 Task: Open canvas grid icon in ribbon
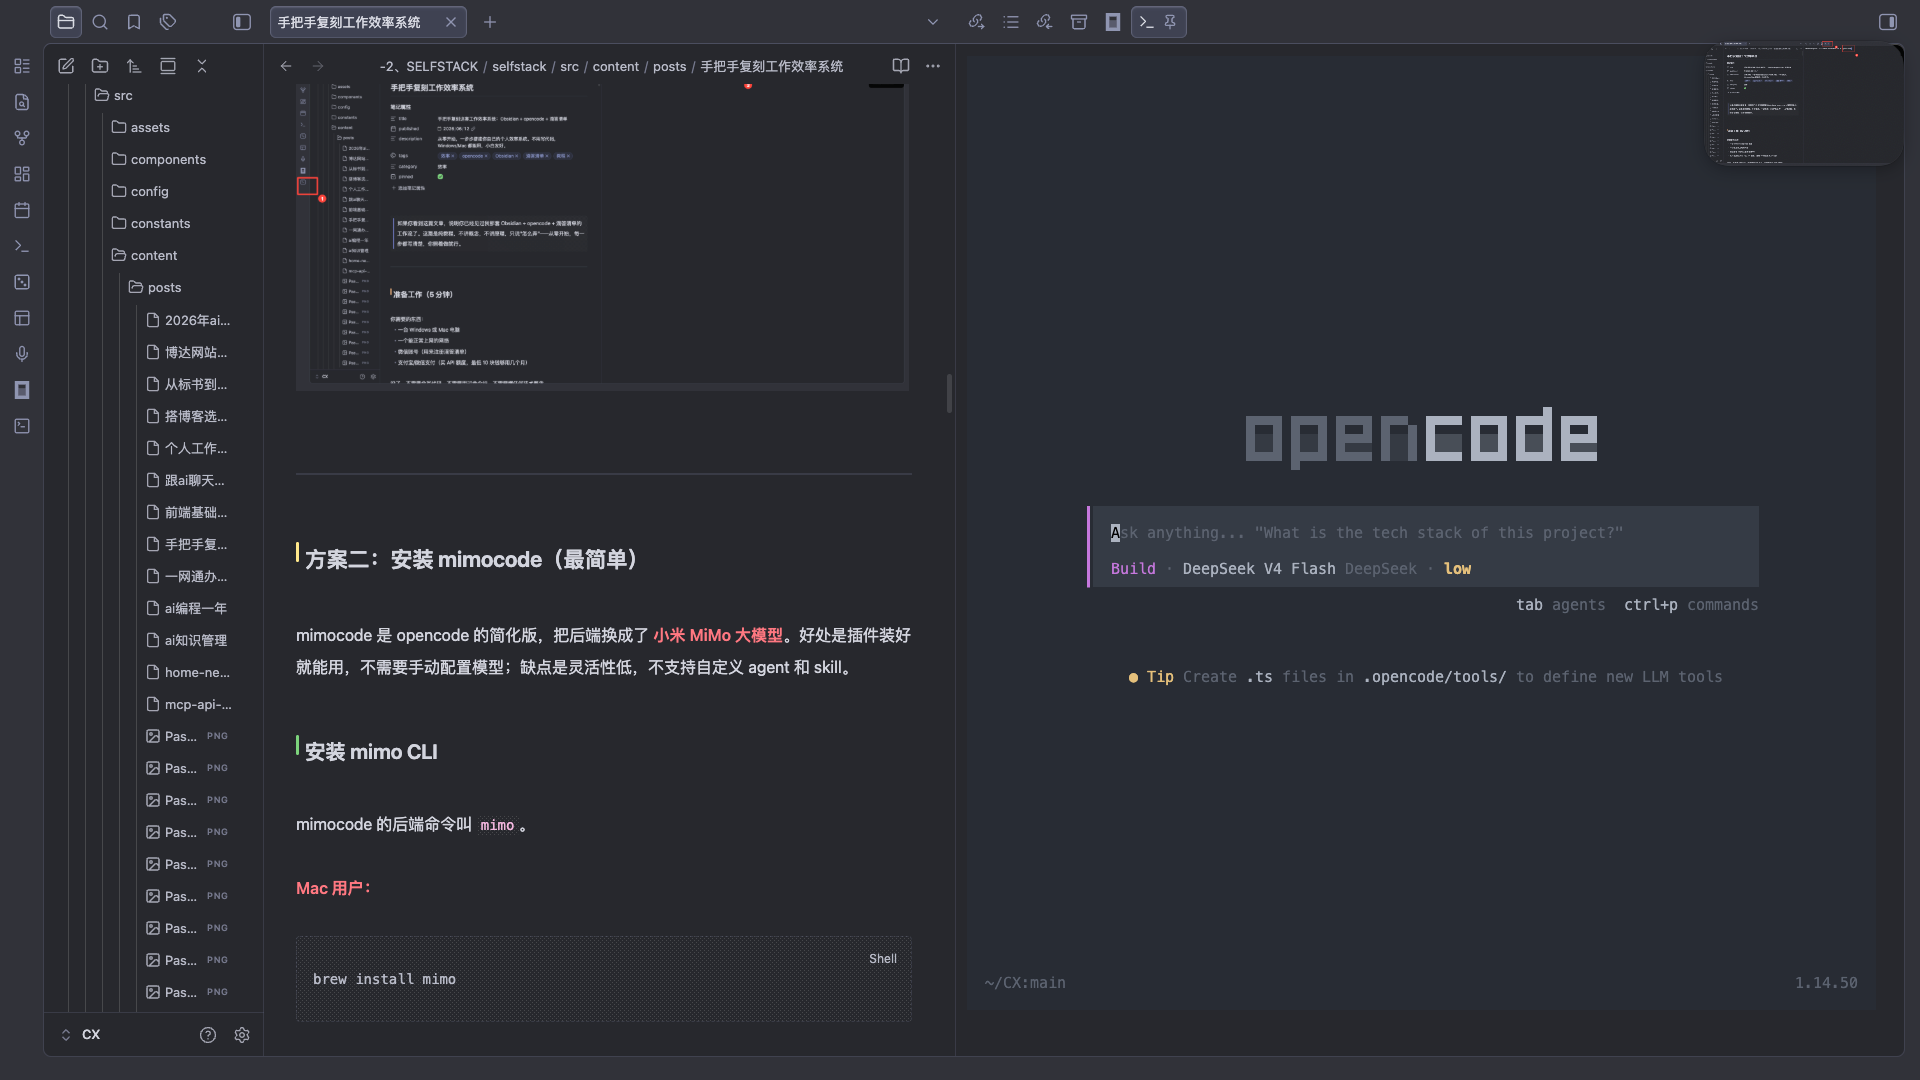(22, 174)
